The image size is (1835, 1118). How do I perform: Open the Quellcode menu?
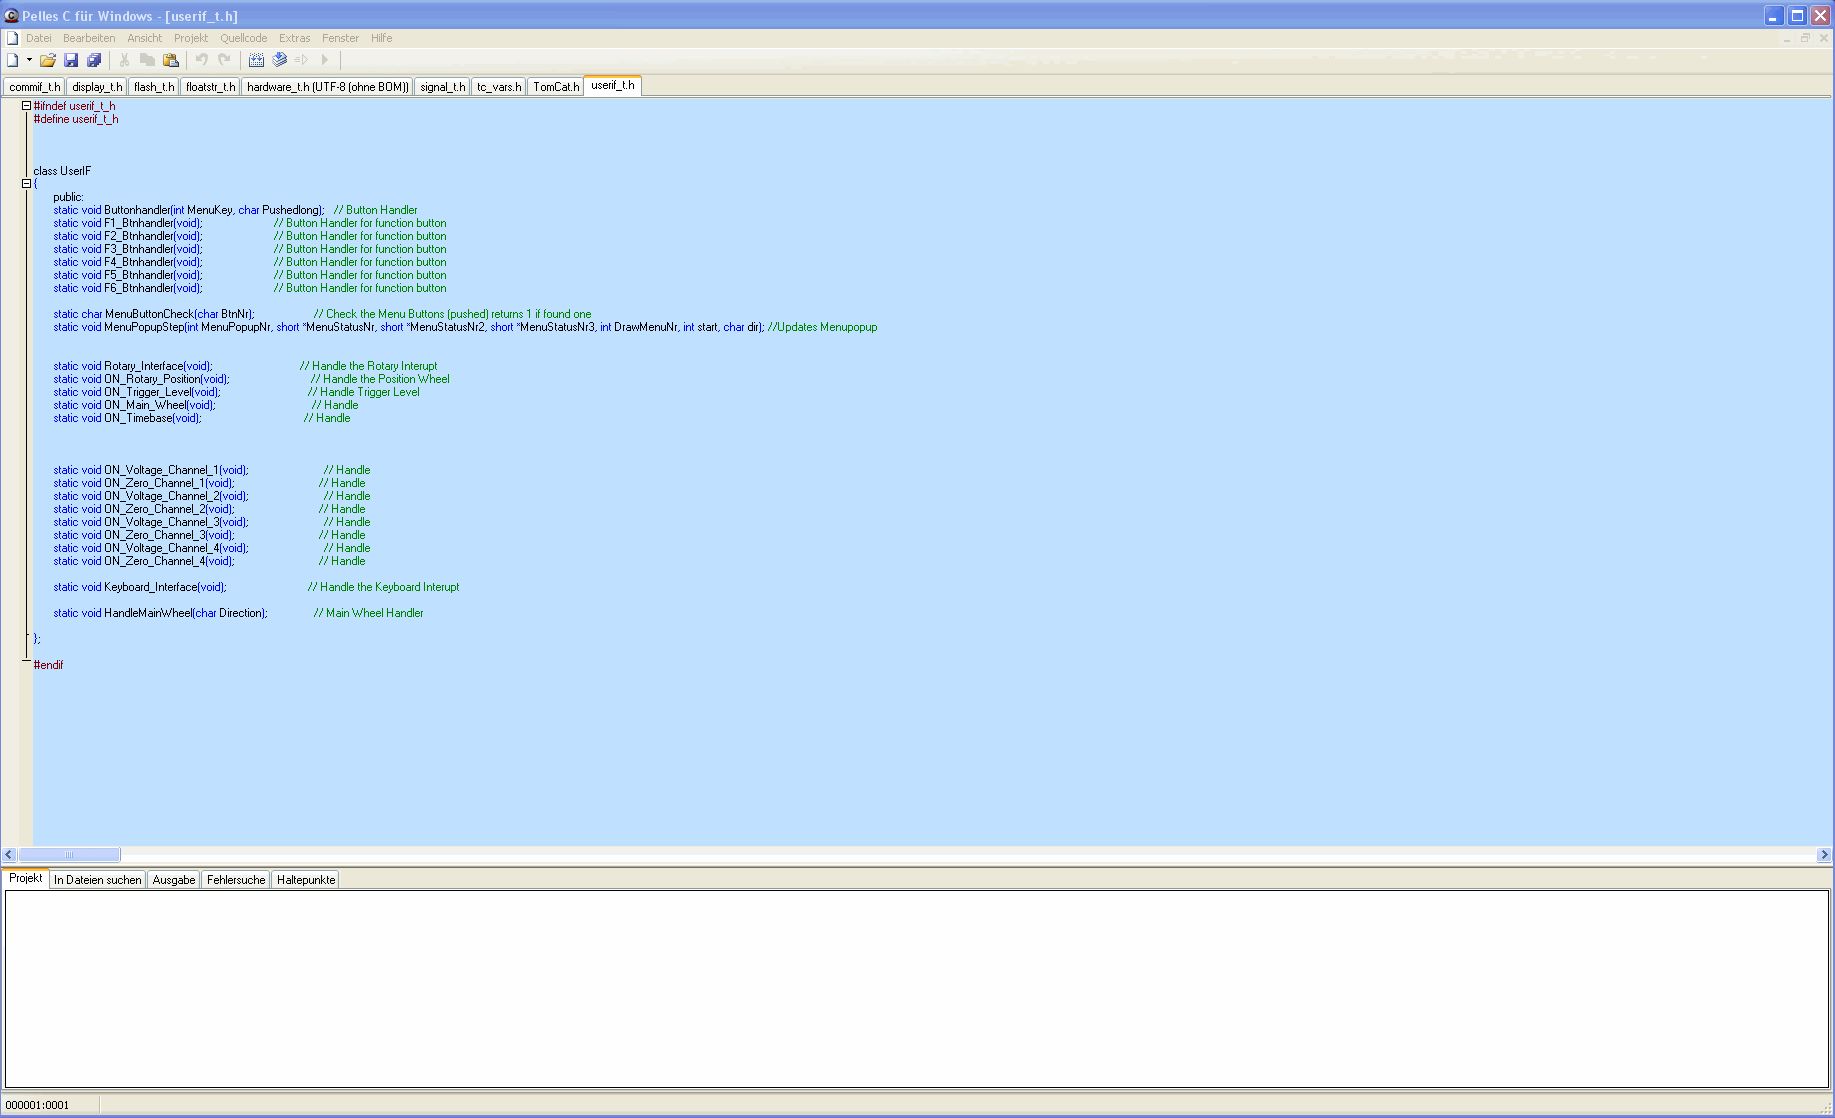click(244, 38)
